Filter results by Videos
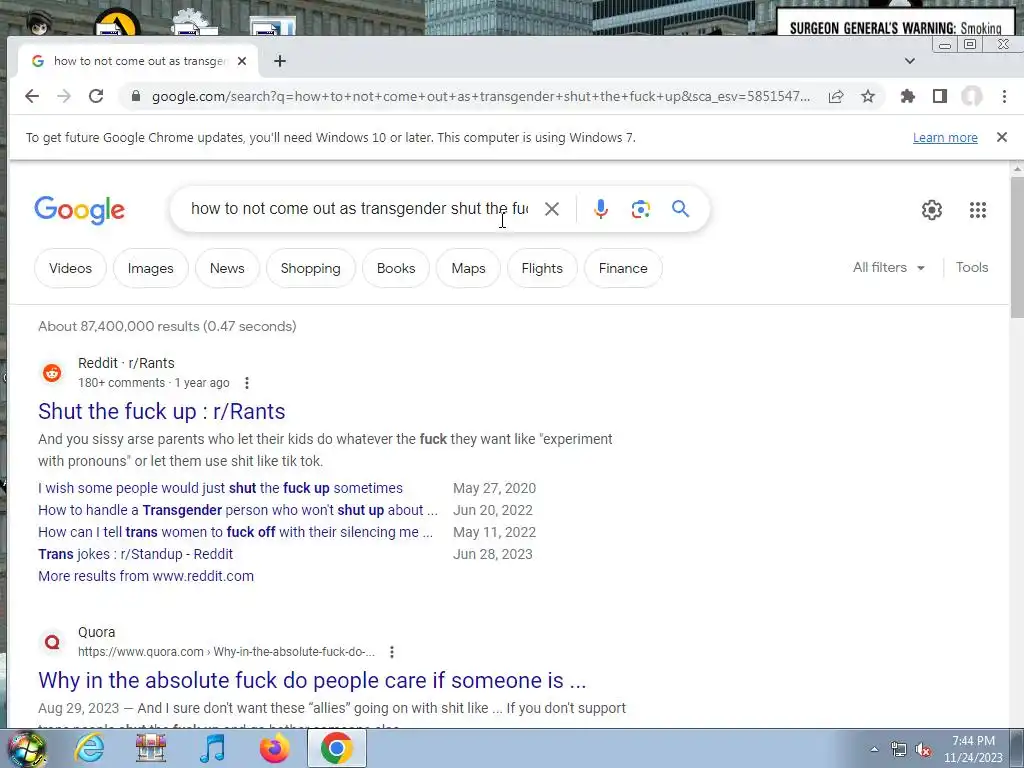The height and width of the screenshot is (768, 1024). tap(71, 268)
